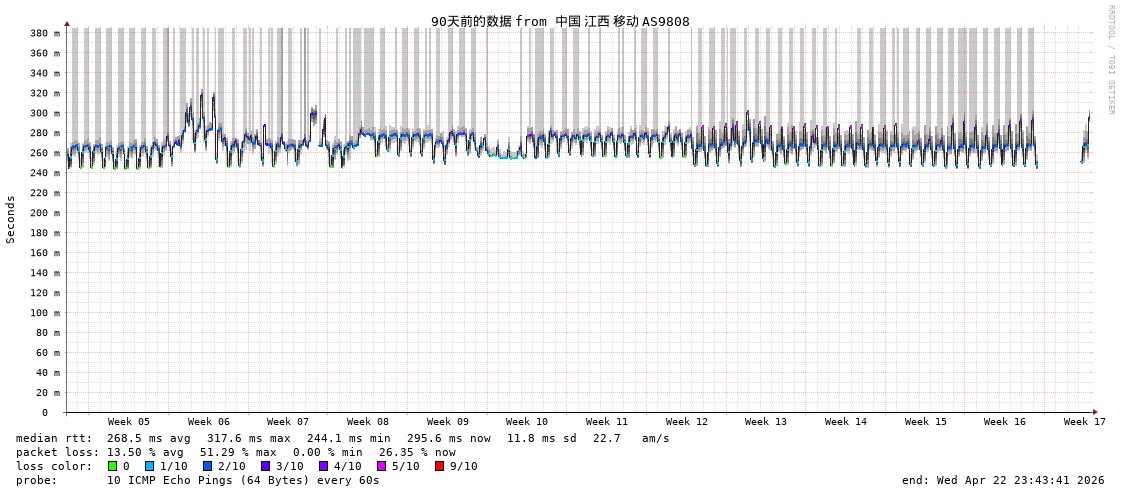Select the Week 10 time axis label
The width and height of the screenshot is (1121, 494).
[527, 422]
